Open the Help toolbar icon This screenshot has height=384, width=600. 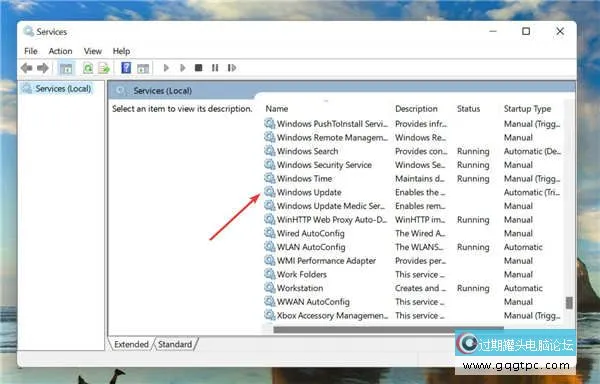pyautogui.click(x=126, y=68)
